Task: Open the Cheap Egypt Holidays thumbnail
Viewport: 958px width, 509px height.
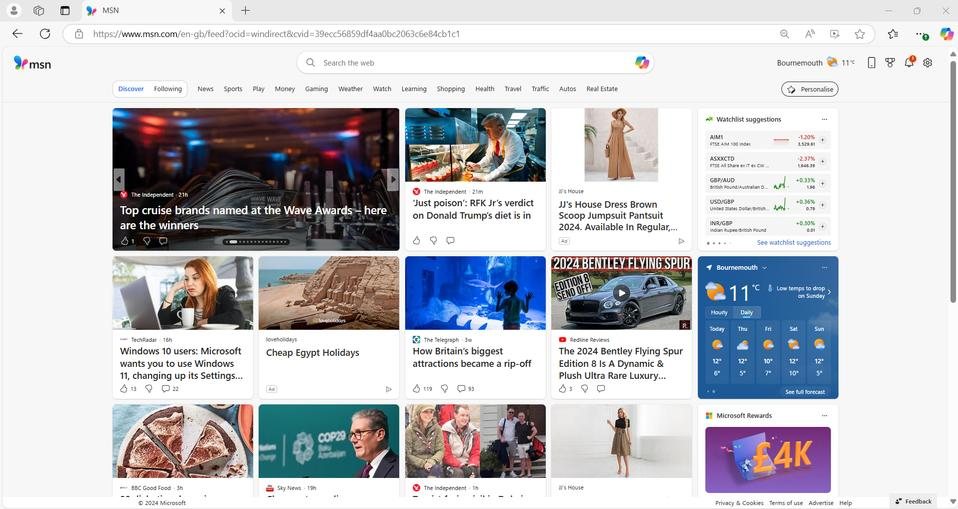Action: click(329, 293)
